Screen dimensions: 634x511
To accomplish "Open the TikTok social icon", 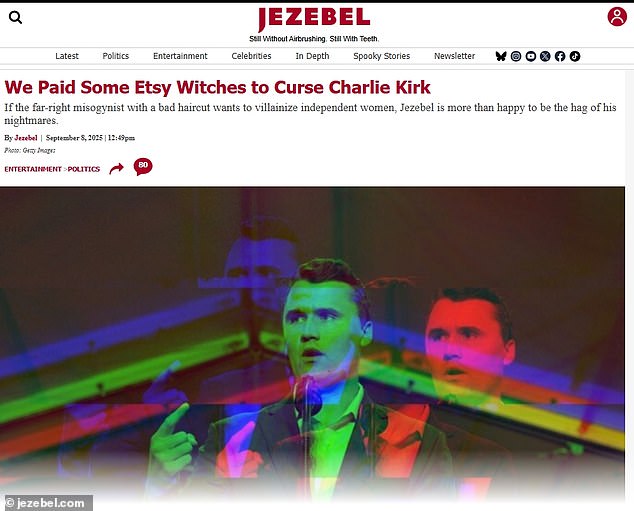I will (575, 56).
